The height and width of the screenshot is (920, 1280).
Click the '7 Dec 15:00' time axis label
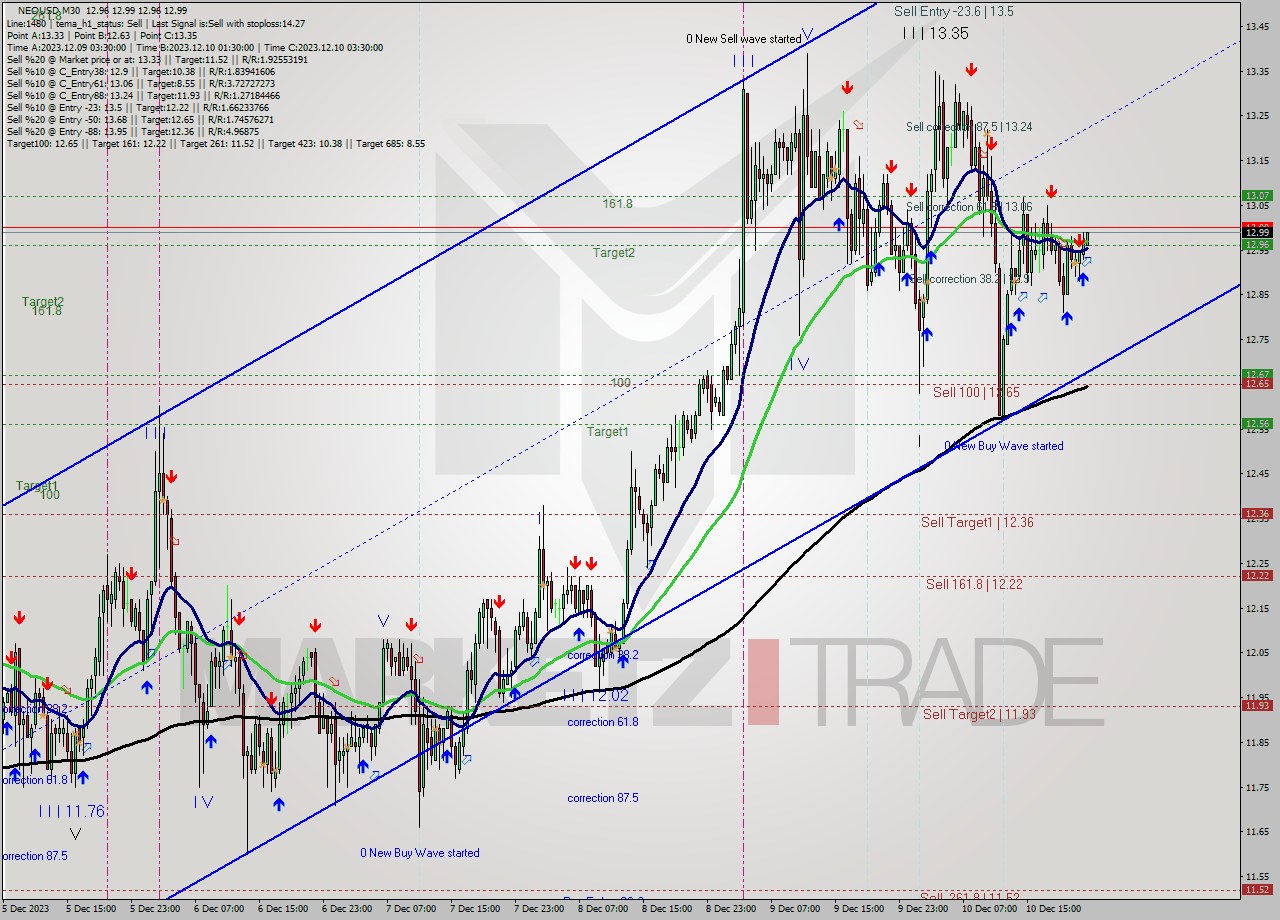[476, 909]
